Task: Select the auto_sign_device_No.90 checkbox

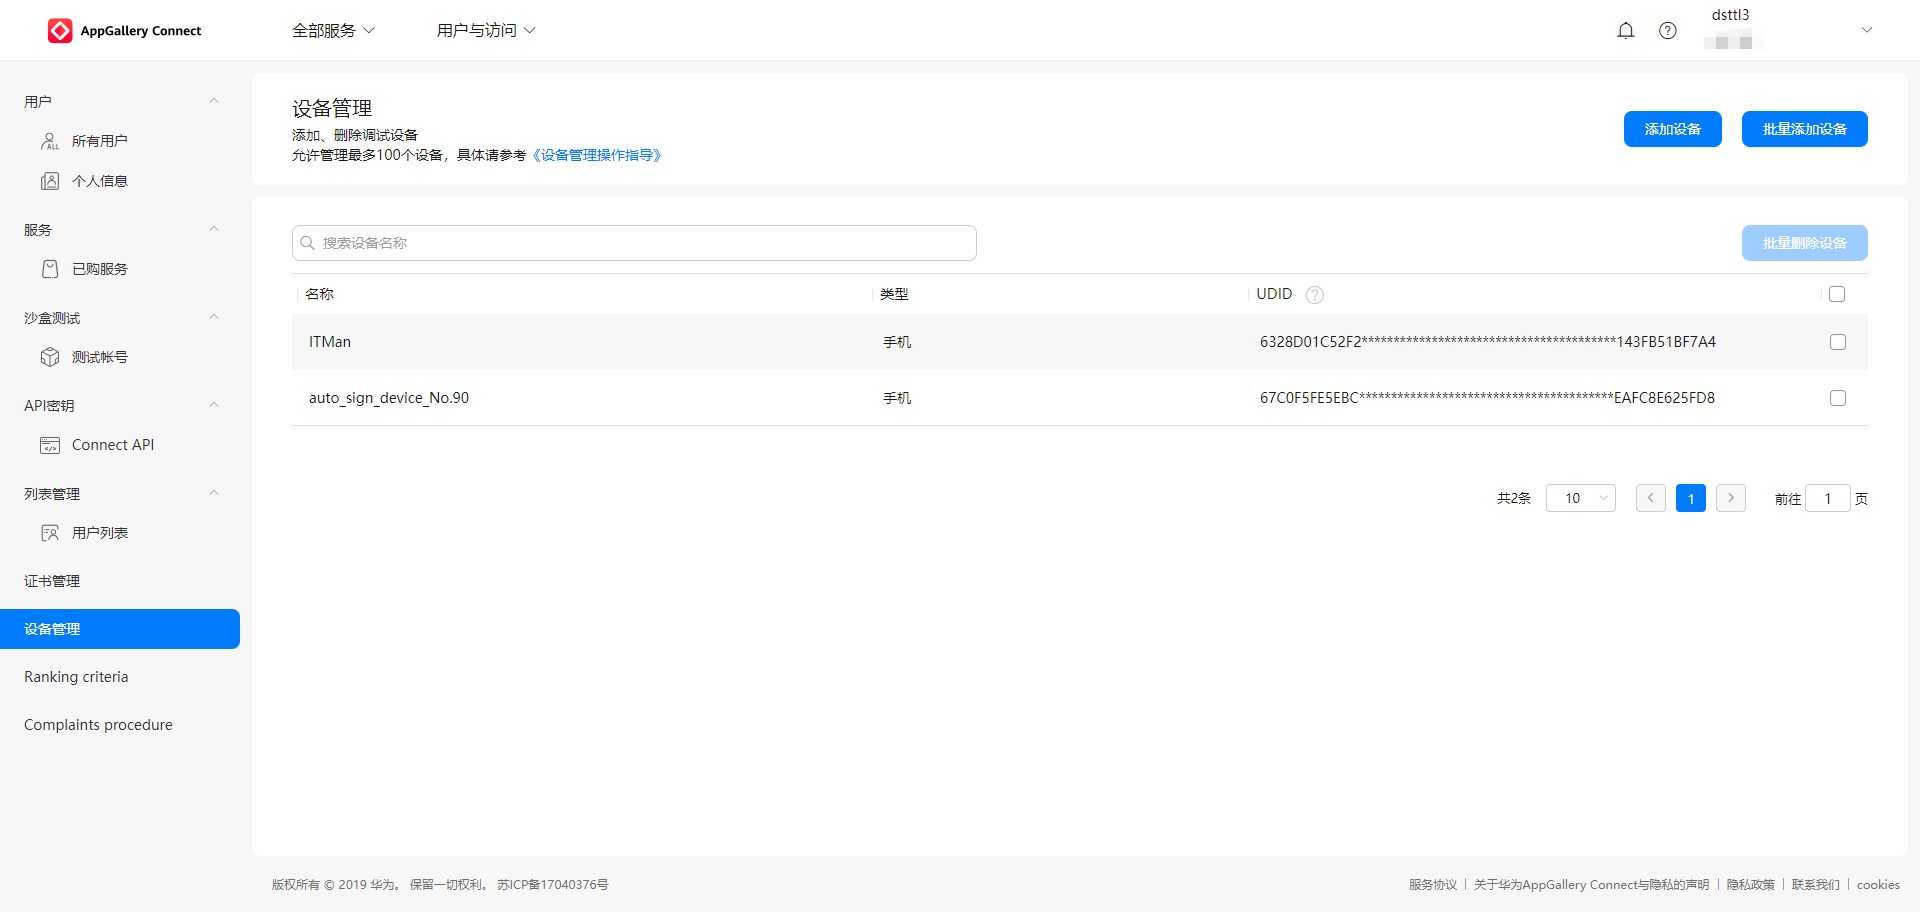Action: (1838, 398)
